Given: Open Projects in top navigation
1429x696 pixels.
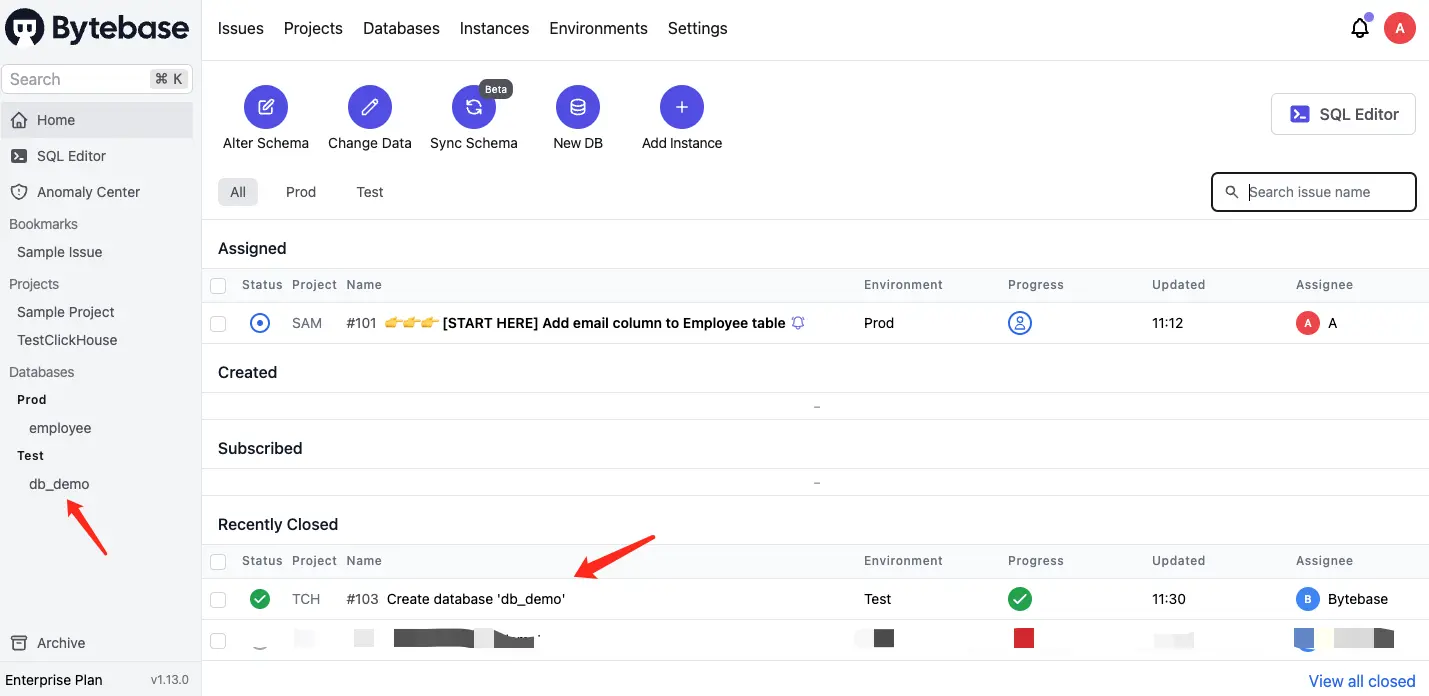Looking at the screenshot, I should tap(313, 28).
